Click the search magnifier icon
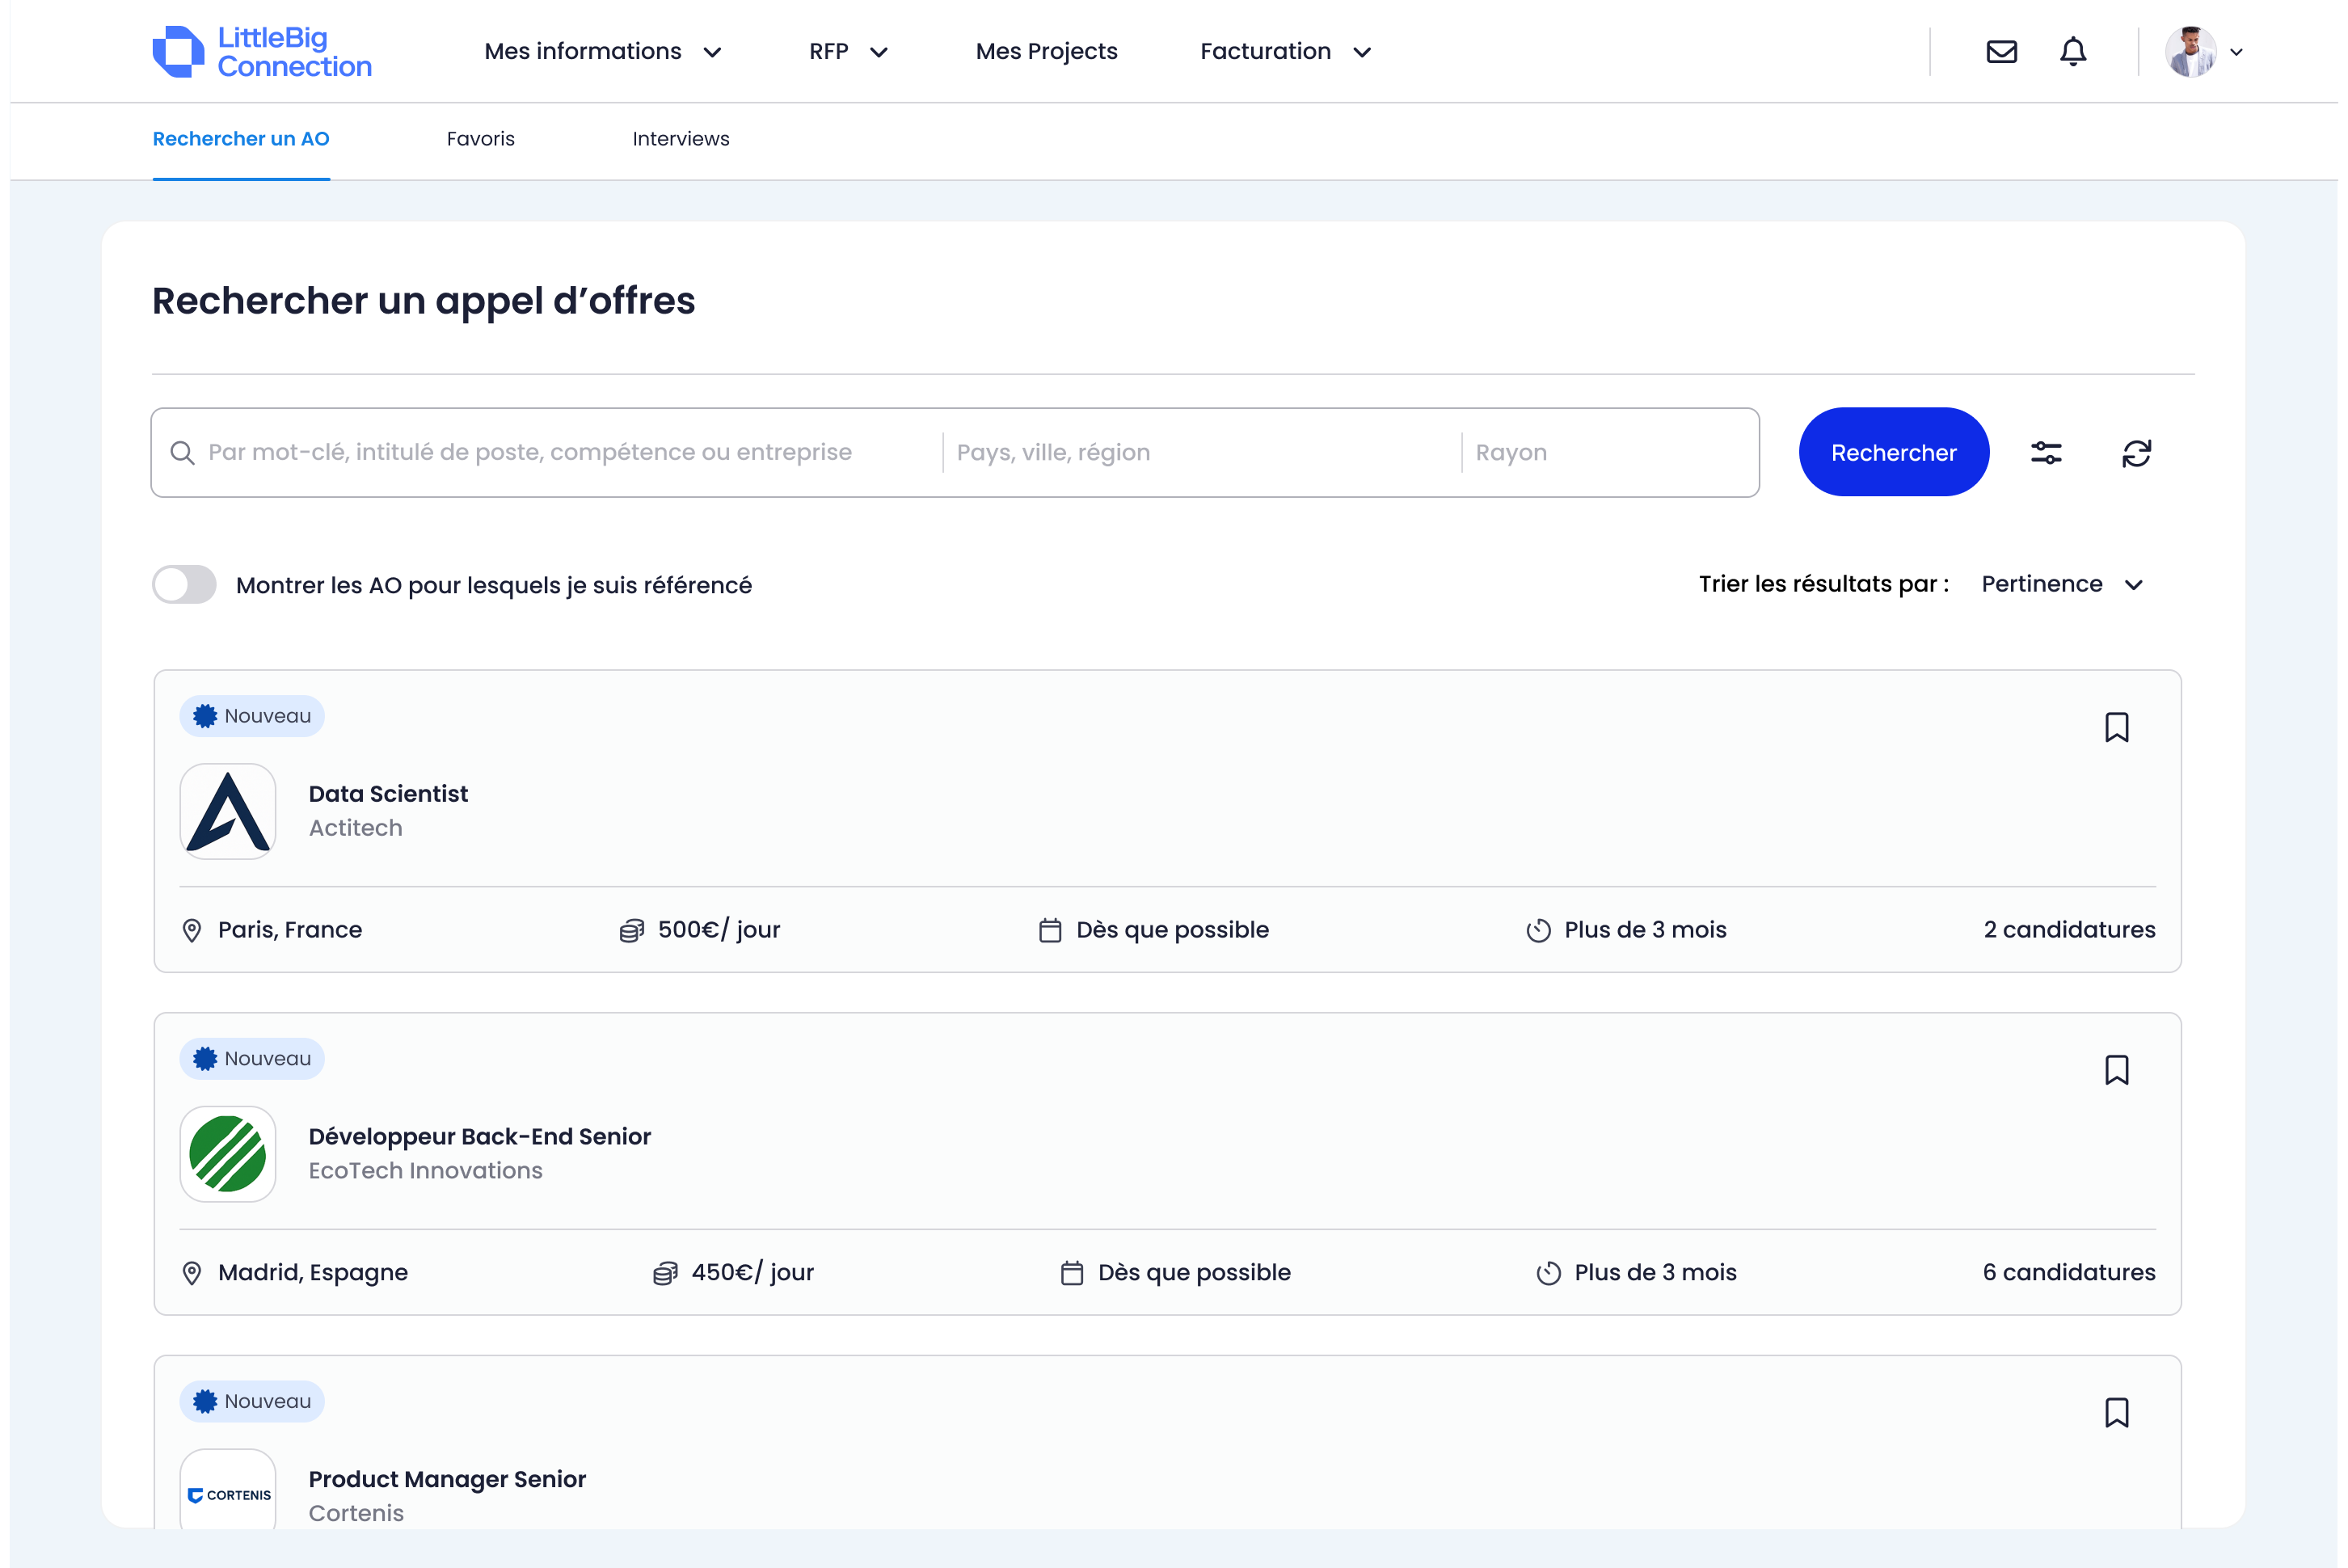This screenshot has height=1568, width=2348. tap(182, 453)
